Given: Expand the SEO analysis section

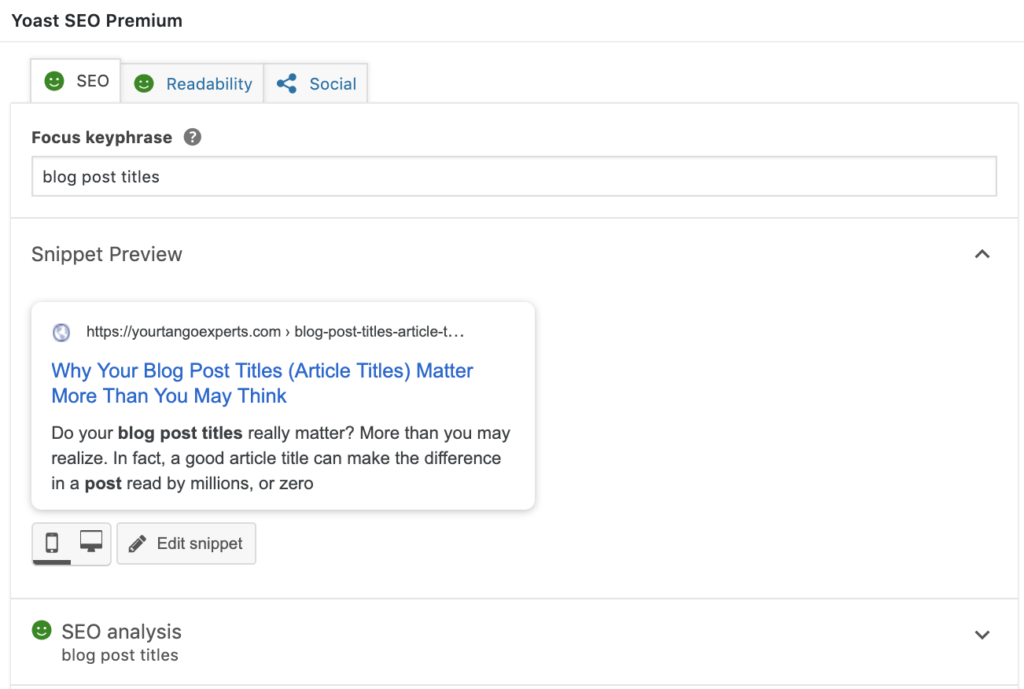Looking at the screenshot, I should pyautogui.click(x=982, y=635).
